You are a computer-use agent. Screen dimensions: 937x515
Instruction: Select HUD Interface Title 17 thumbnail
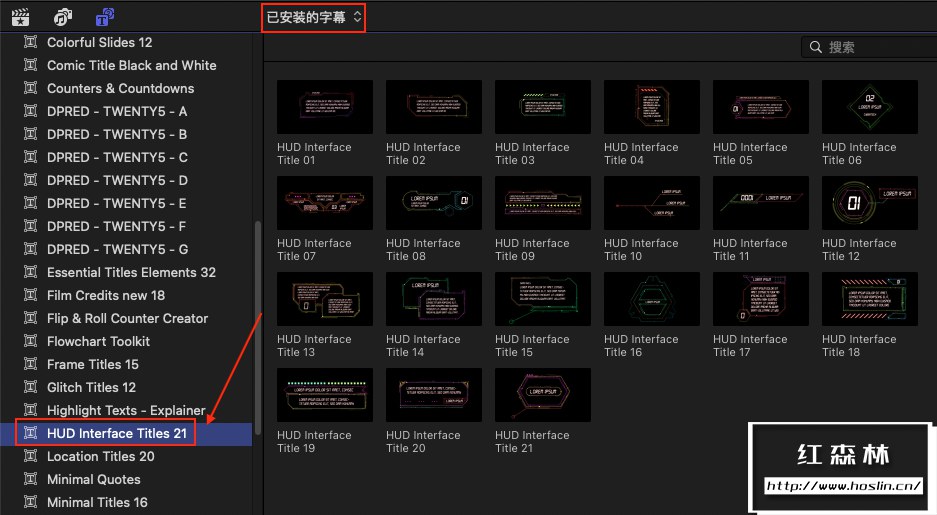761,299
